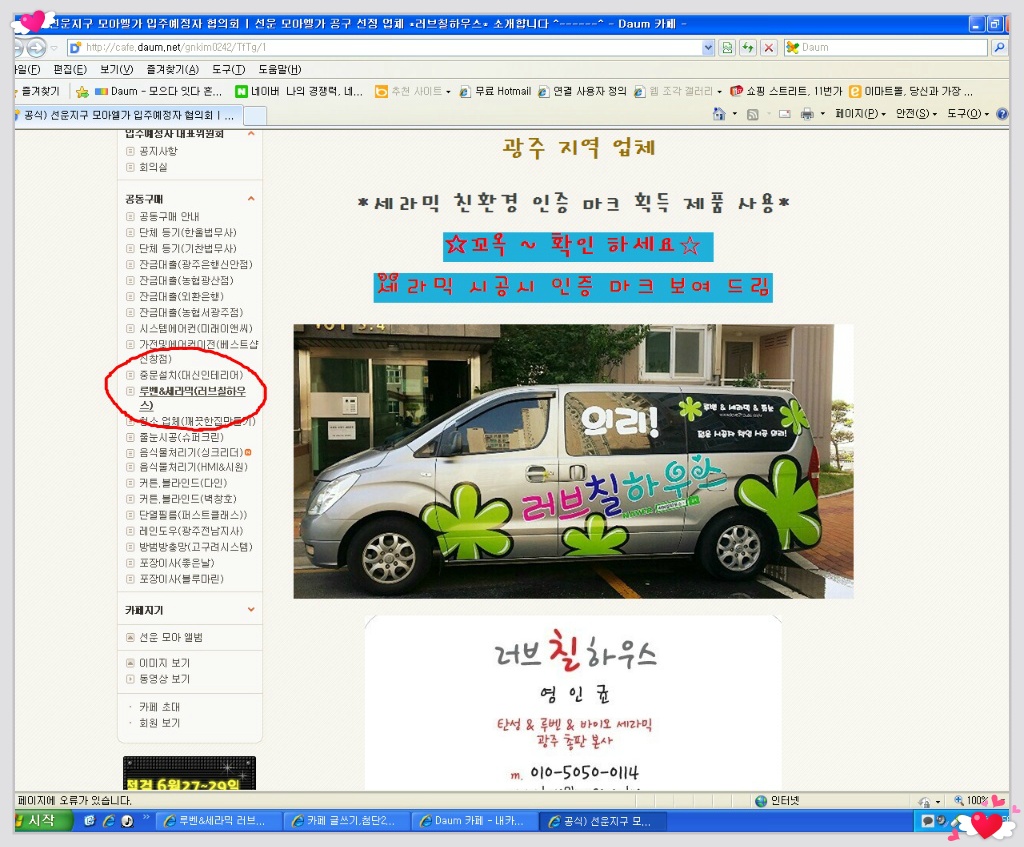Screen dimensions: 1024x847
Task: Open 루벤&세라믹(러브칠하우스) board
Action: pyautogui.click(x=192, y=398)
